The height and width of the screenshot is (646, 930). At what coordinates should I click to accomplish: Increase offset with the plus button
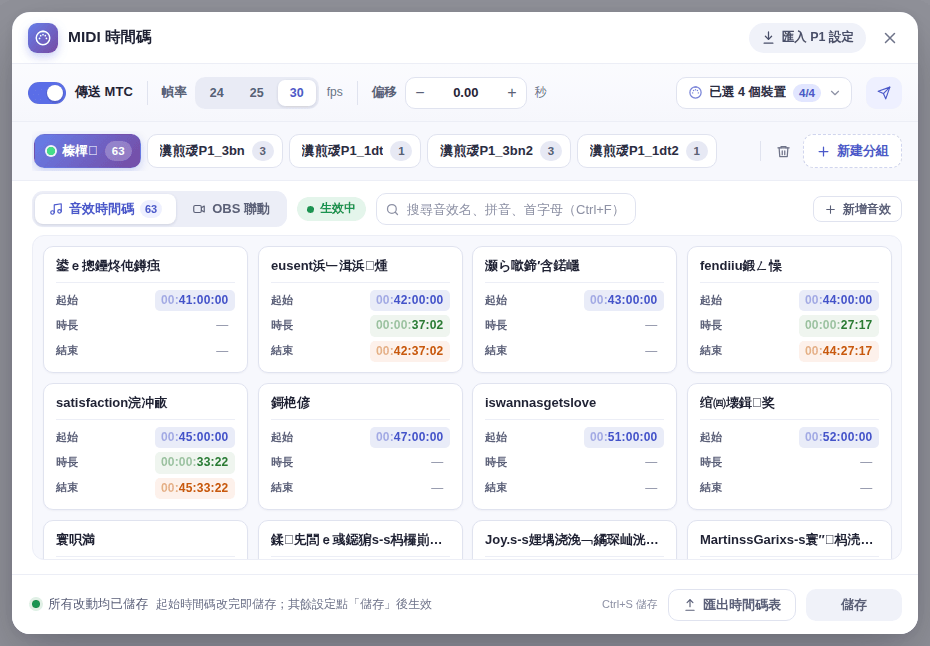[x=512, y=93]
